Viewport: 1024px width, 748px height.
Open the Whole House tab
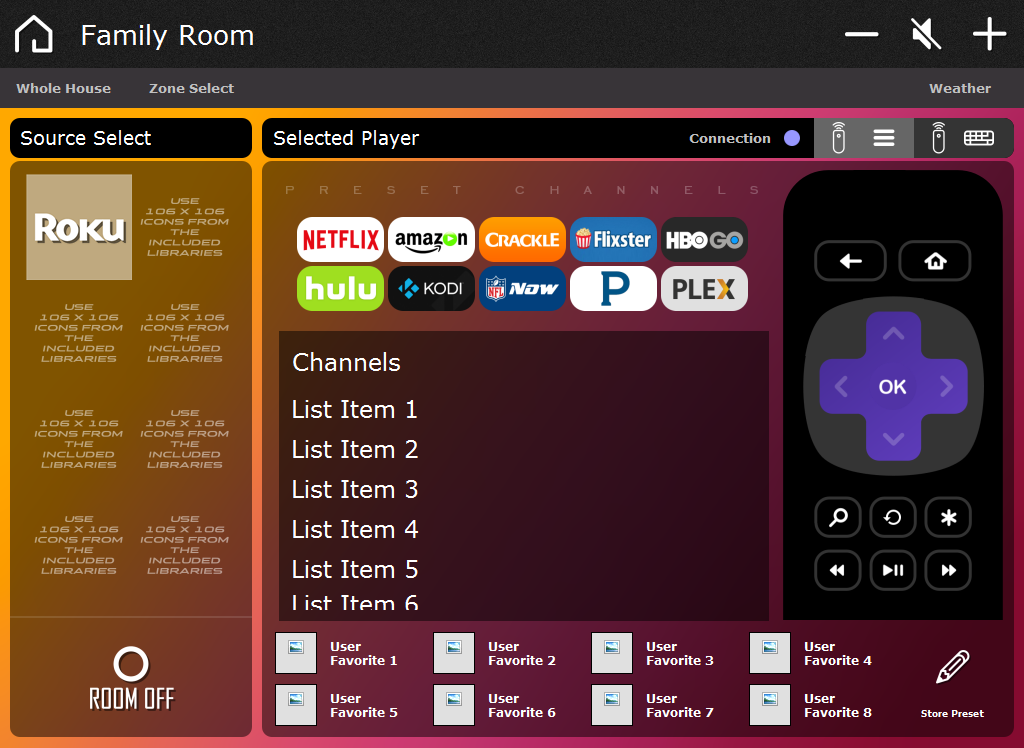63,88
